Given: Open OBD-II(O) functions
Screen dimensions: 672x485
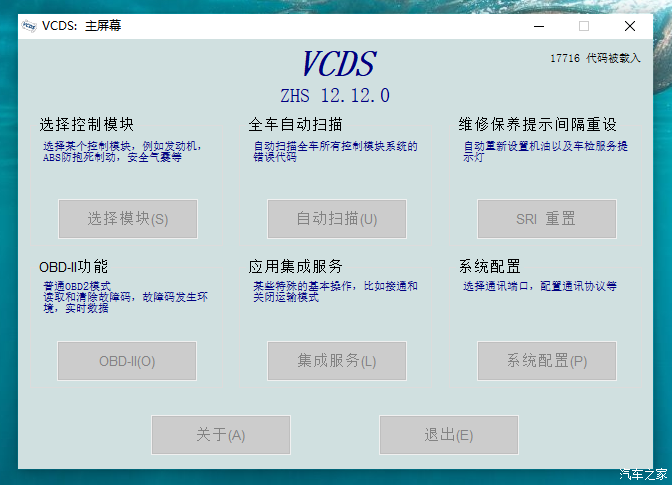Looking at the screenshot, I should [127, 361].
